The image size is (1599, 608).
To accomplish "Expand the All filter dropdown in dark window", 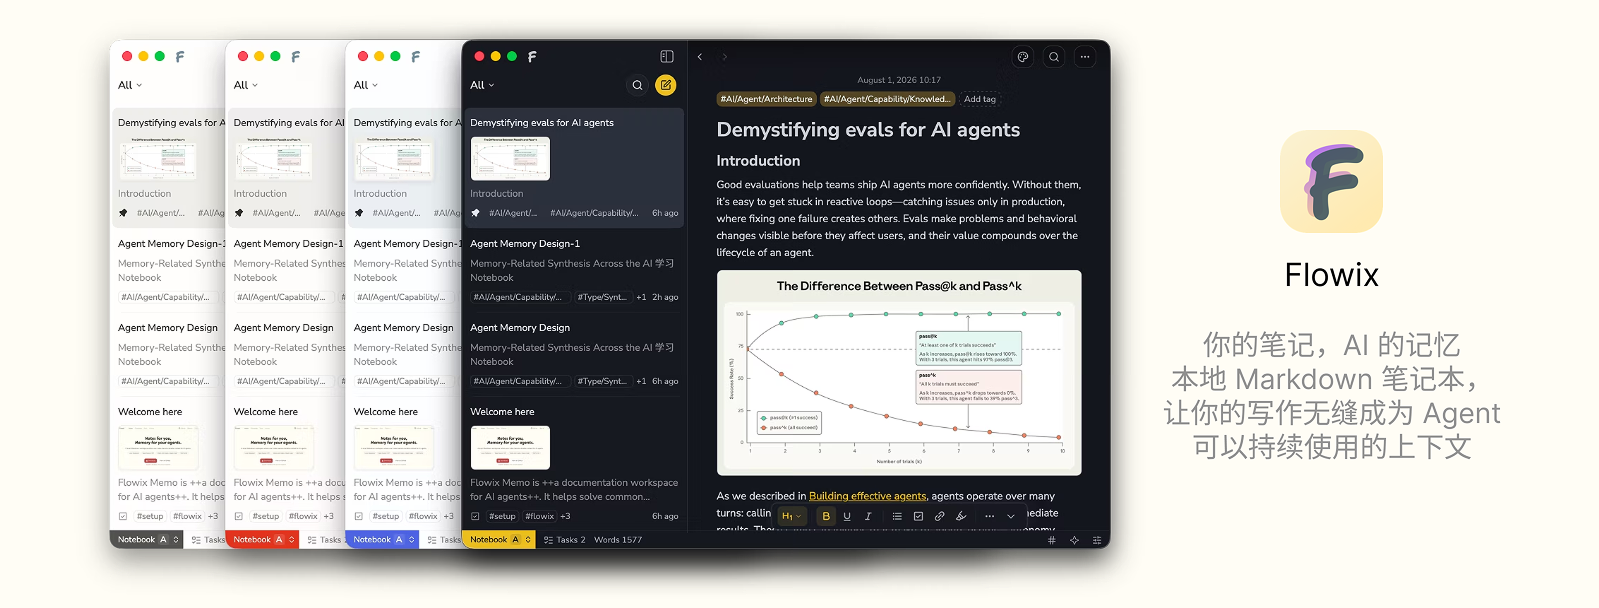I will pos(482,85).
